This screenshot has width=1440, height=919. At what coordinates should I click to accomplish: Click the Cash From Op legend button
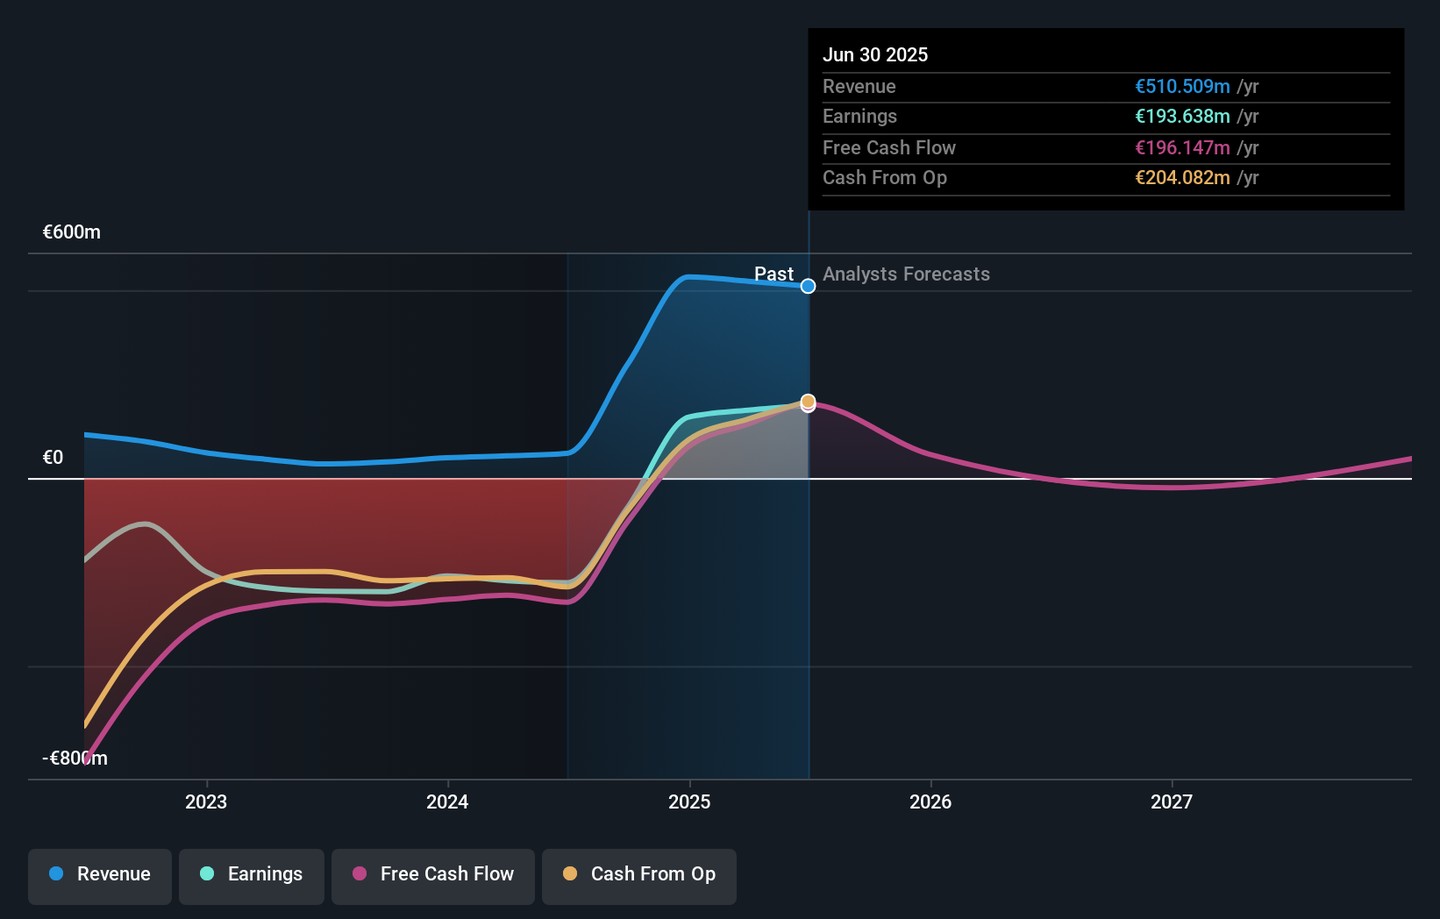[x=639, y=875]
